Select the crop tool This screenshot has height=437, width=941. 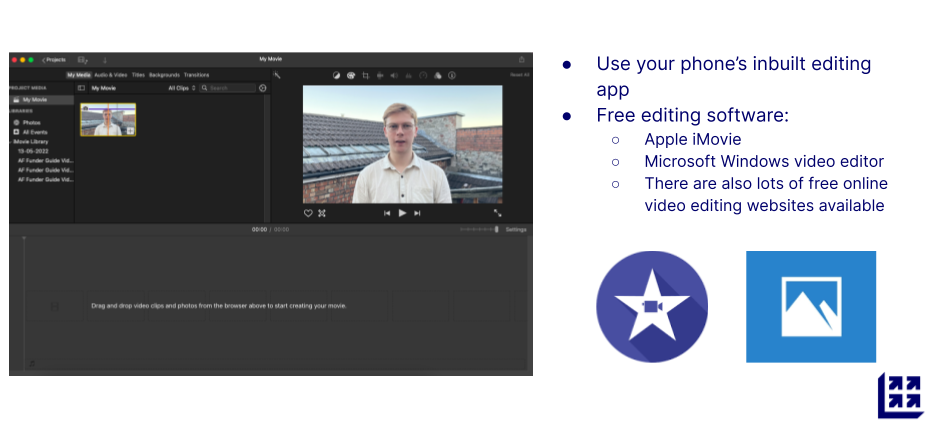(365, 76)
